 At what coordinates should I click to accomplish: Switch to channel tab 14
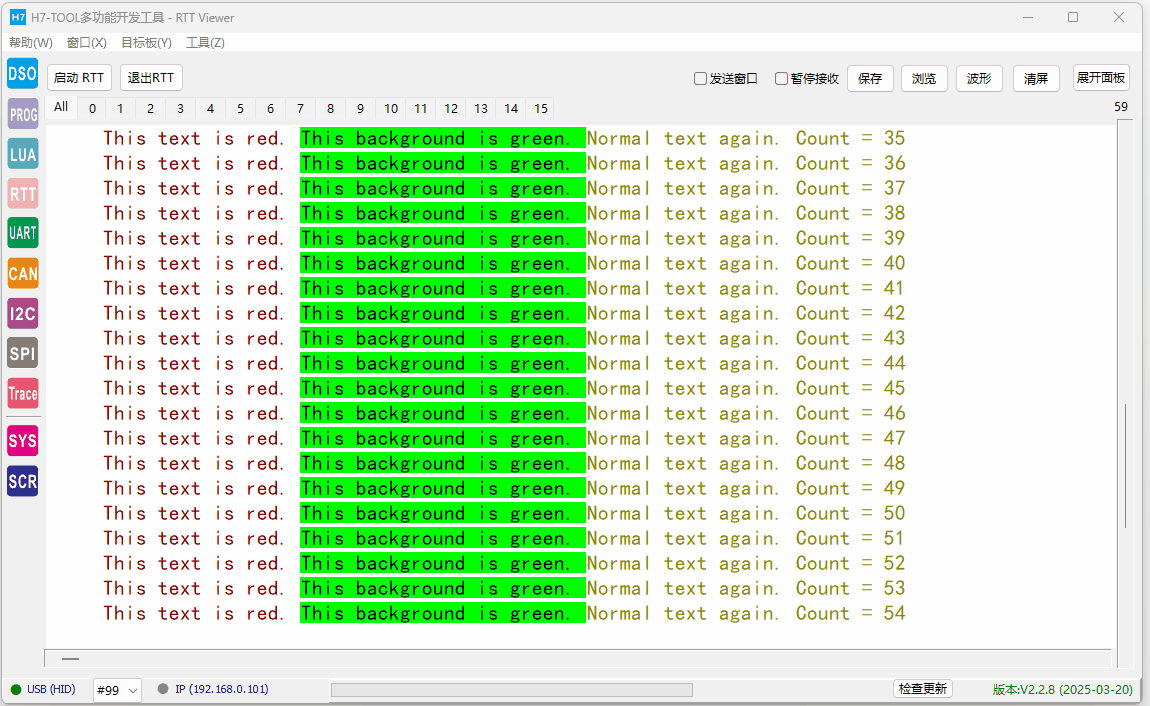tap(511, 109)
